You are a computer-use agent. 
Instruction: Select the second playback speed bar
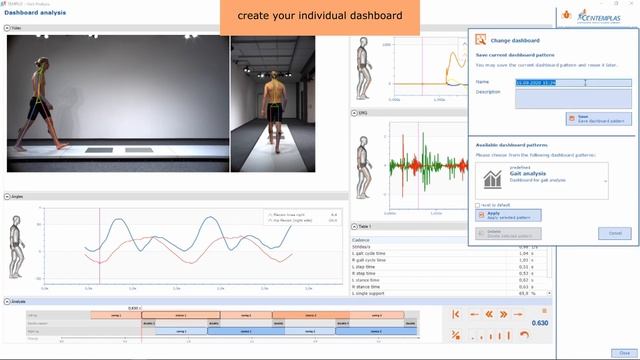pos(481,337)
